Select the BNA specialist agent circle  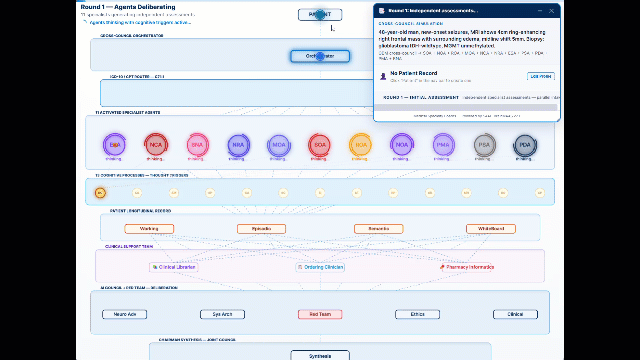(x=197, y=145)
